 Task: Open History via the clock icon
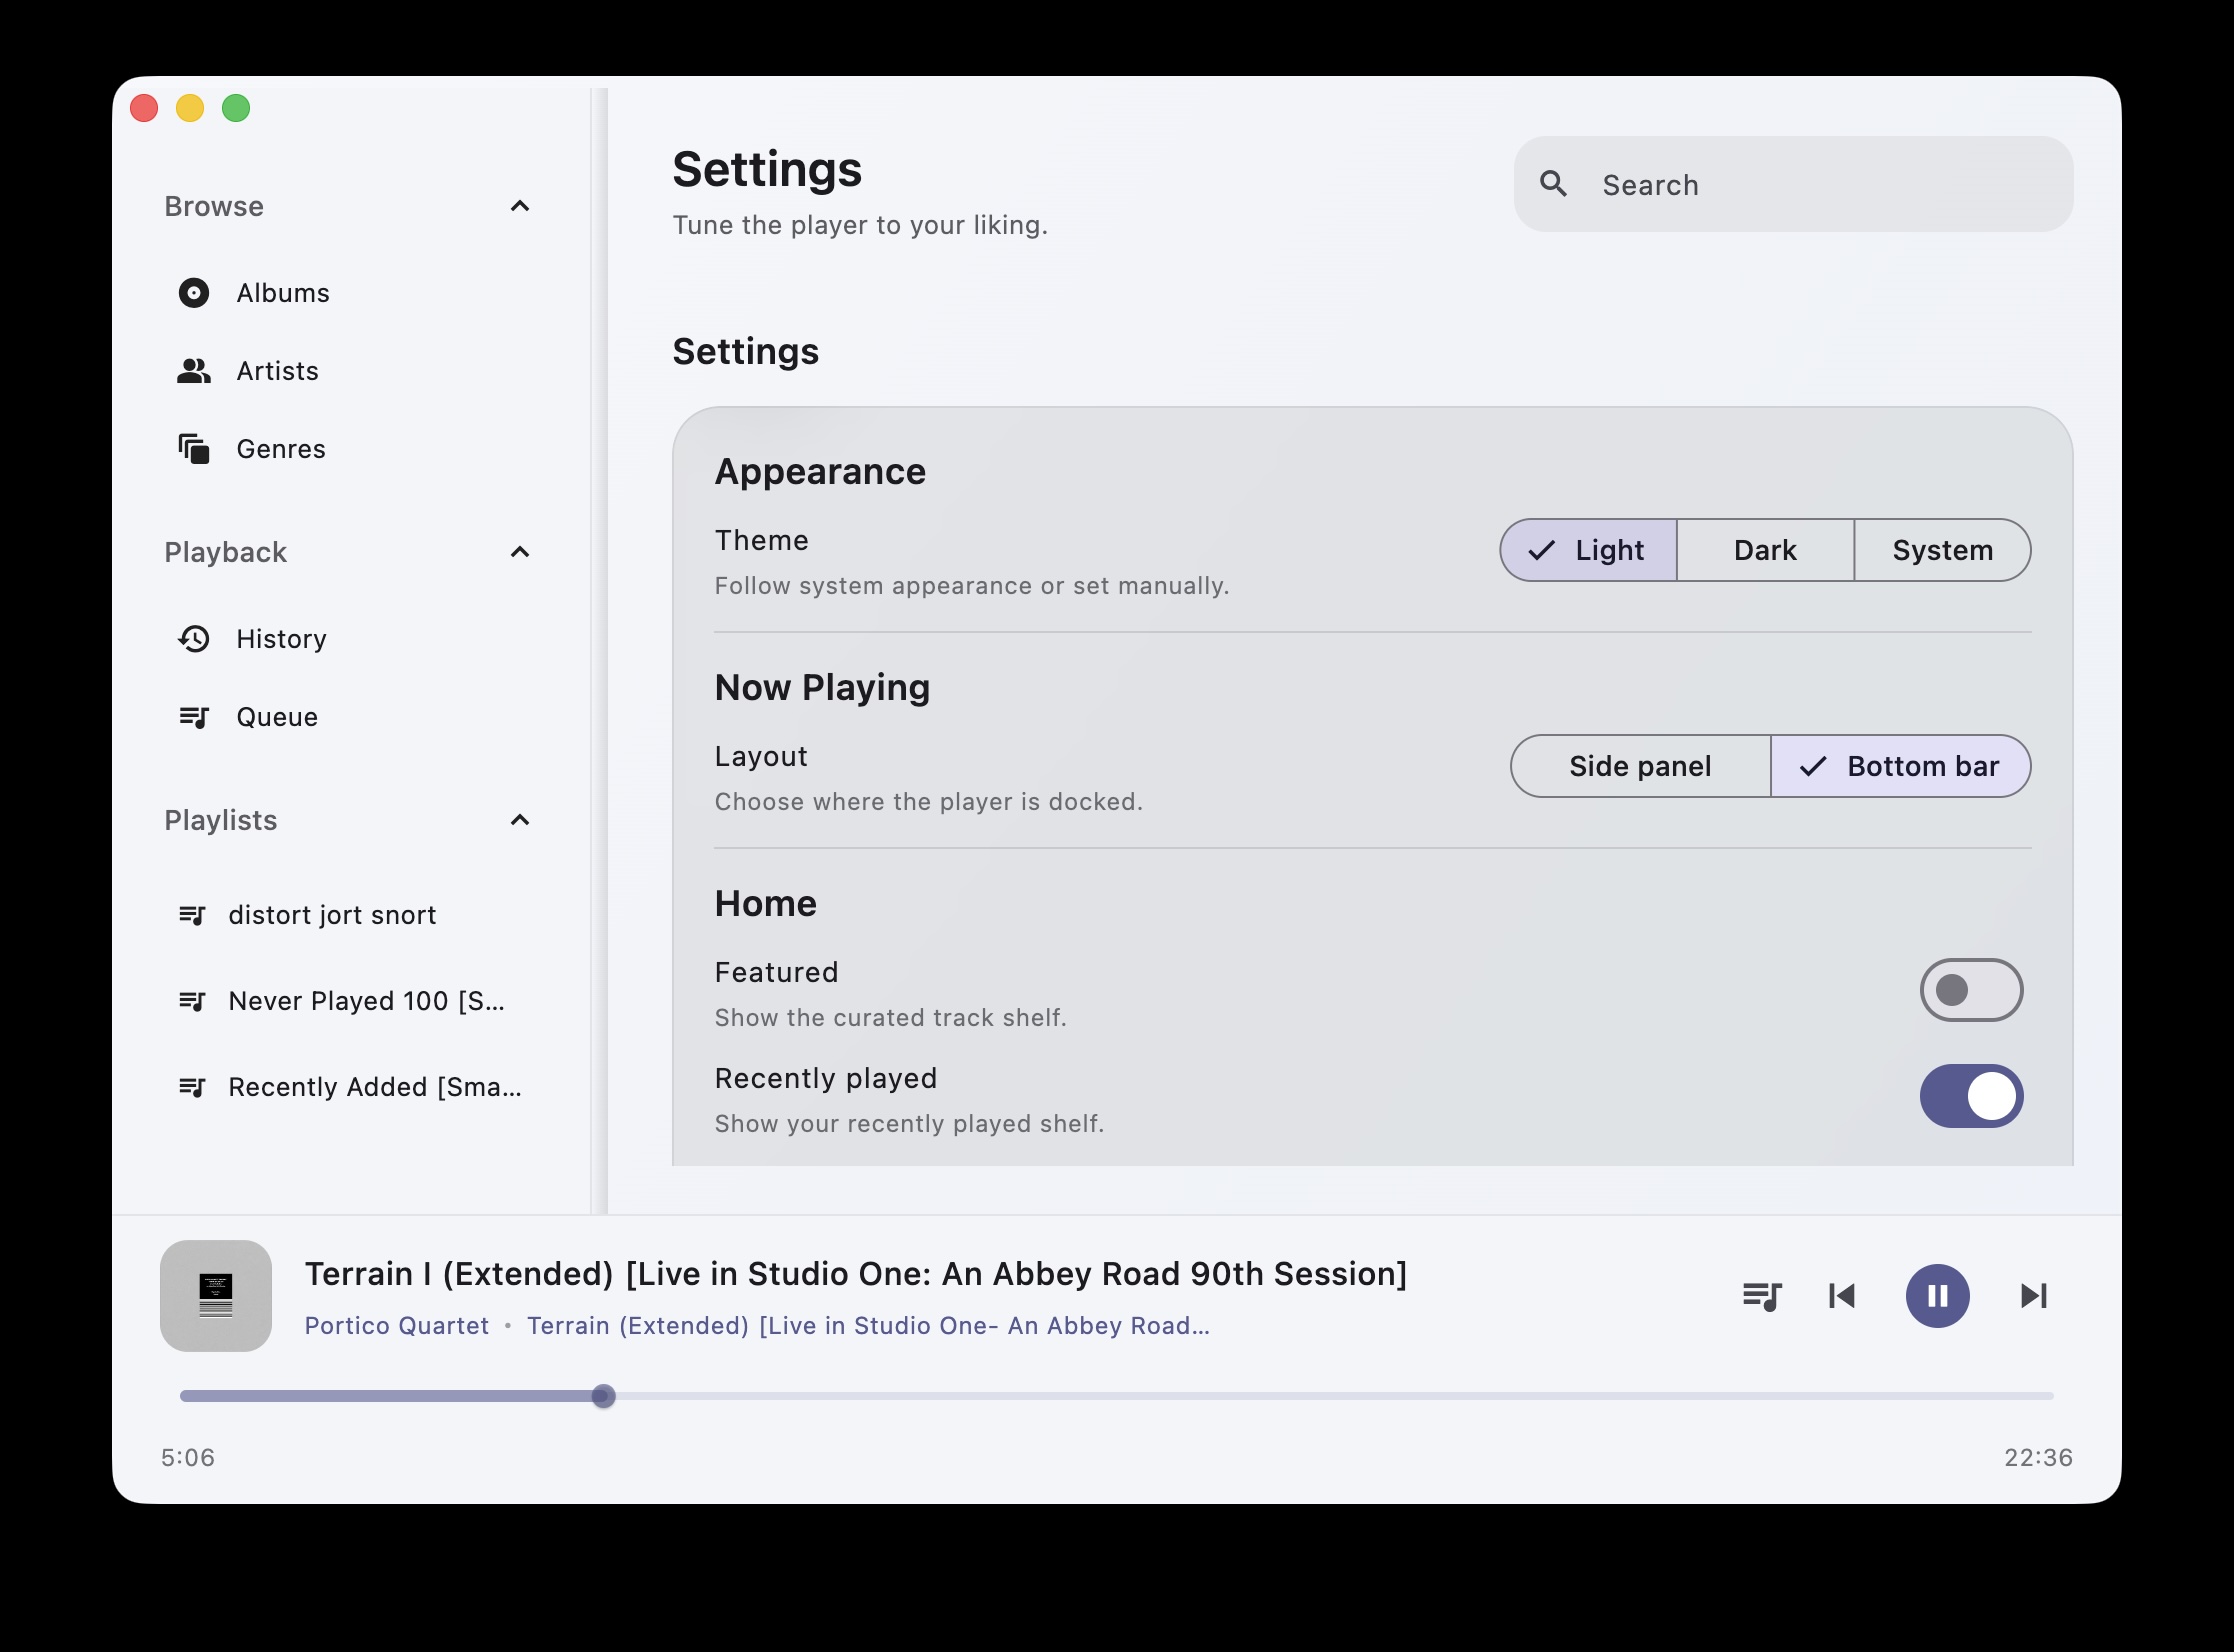[x=193, y=639]
